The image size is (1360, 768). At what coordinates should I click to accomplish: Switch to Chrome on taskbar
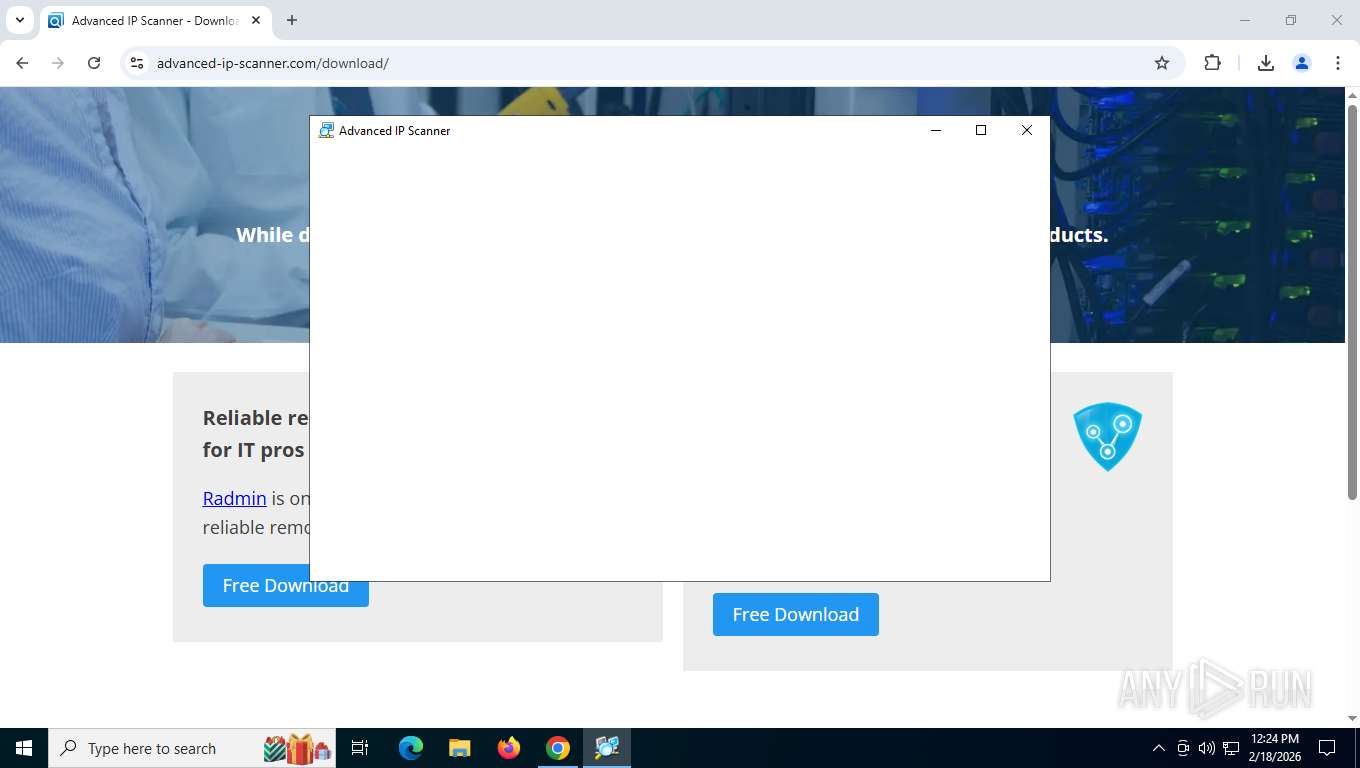[x=558, y=748]
